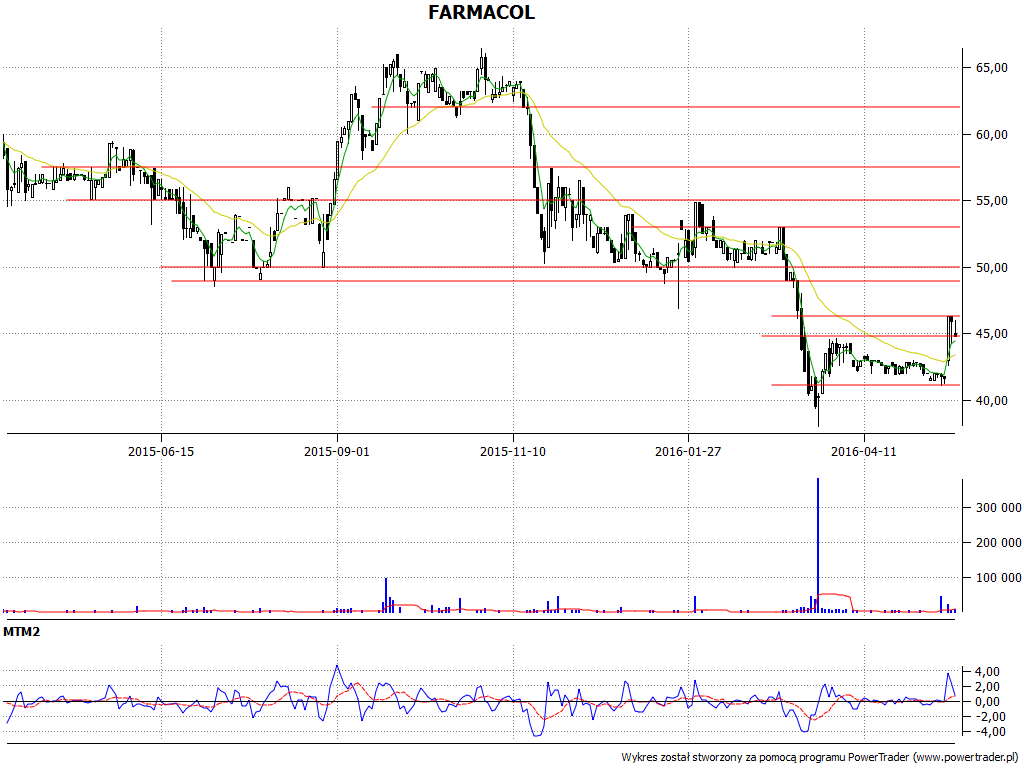Click the 2015-06-15 date label

pos(161,451)
